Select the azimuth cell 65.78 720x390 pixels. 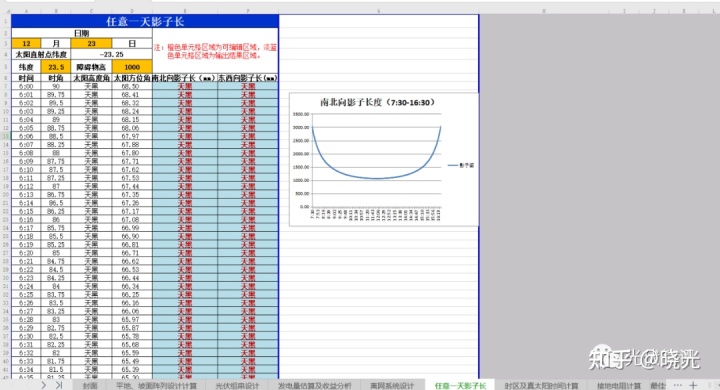pos(132,336)
